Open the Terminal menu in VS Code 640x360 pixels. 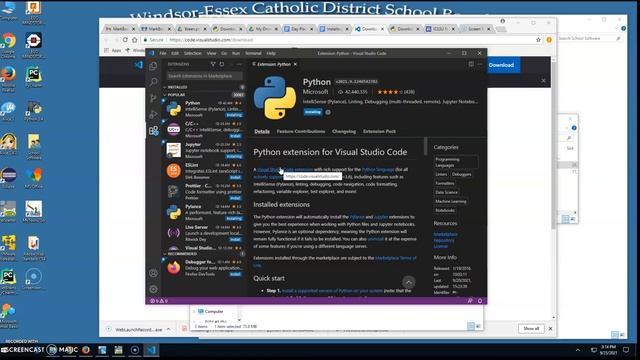[253, 53]
